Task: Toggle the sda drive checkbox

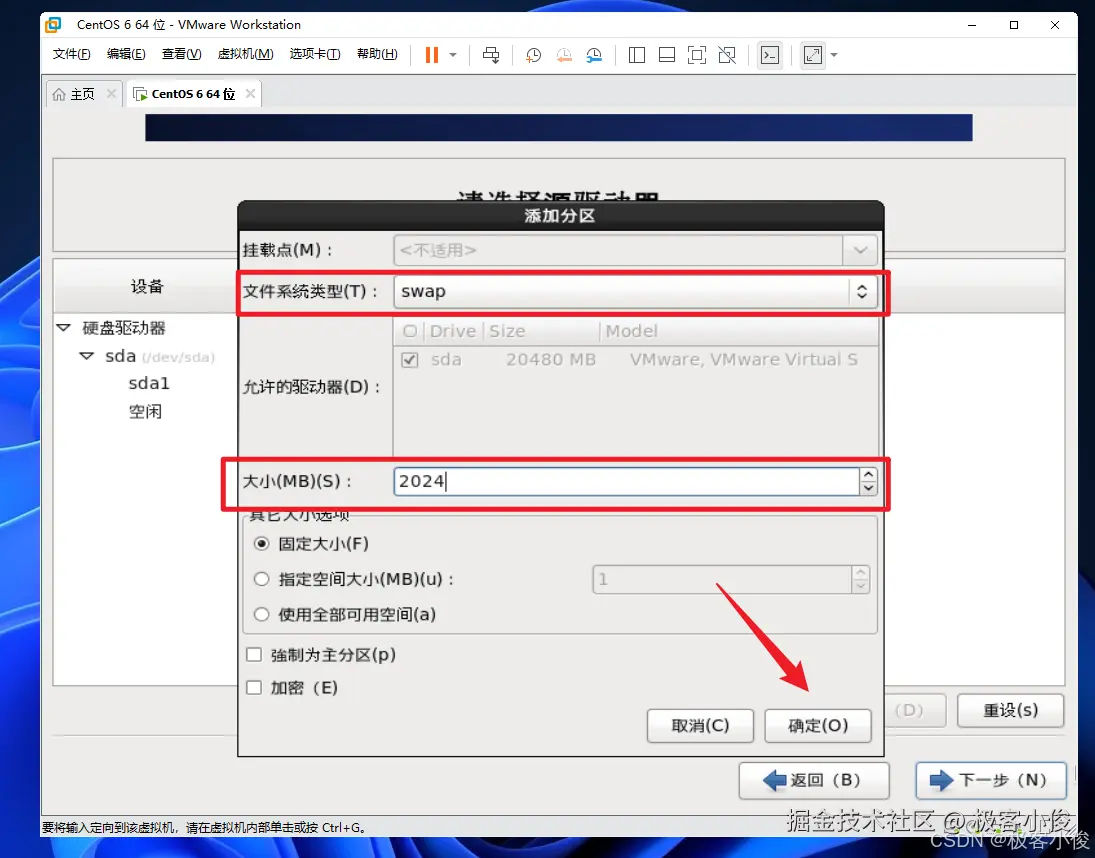Action: pyautogui.click(x=409, y=360)
